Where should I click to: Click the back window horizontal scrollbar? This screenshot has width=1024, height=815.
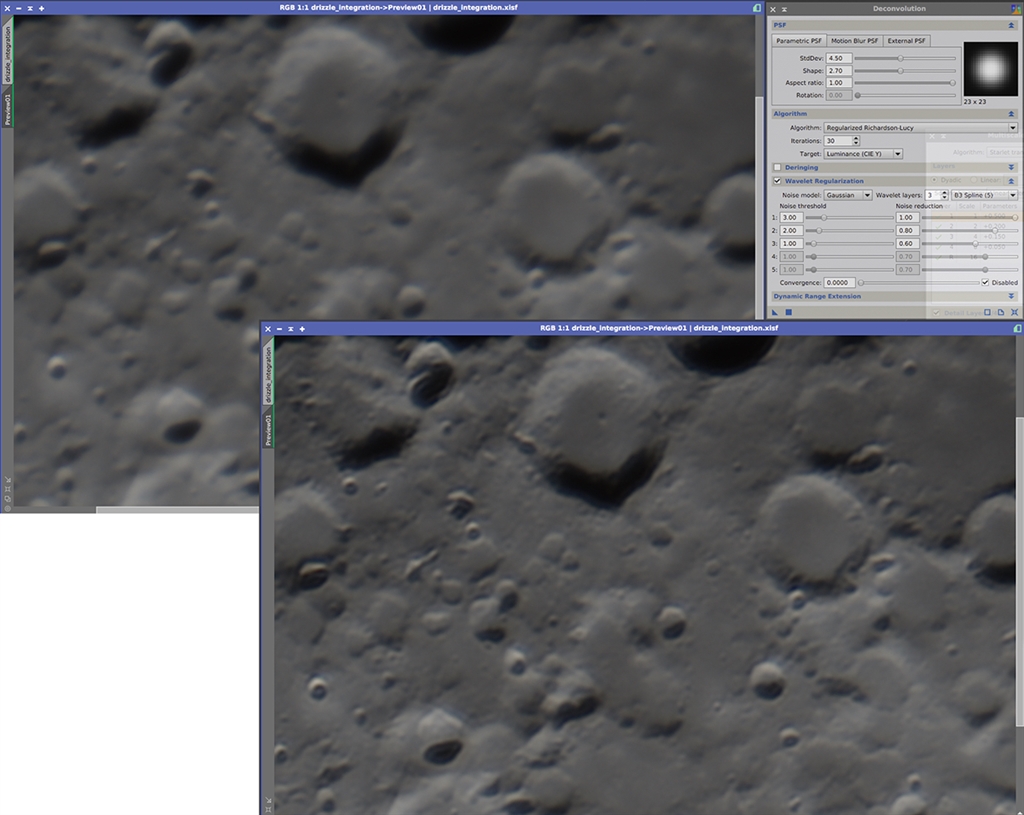pyautogui.click(x=178, y=509)
